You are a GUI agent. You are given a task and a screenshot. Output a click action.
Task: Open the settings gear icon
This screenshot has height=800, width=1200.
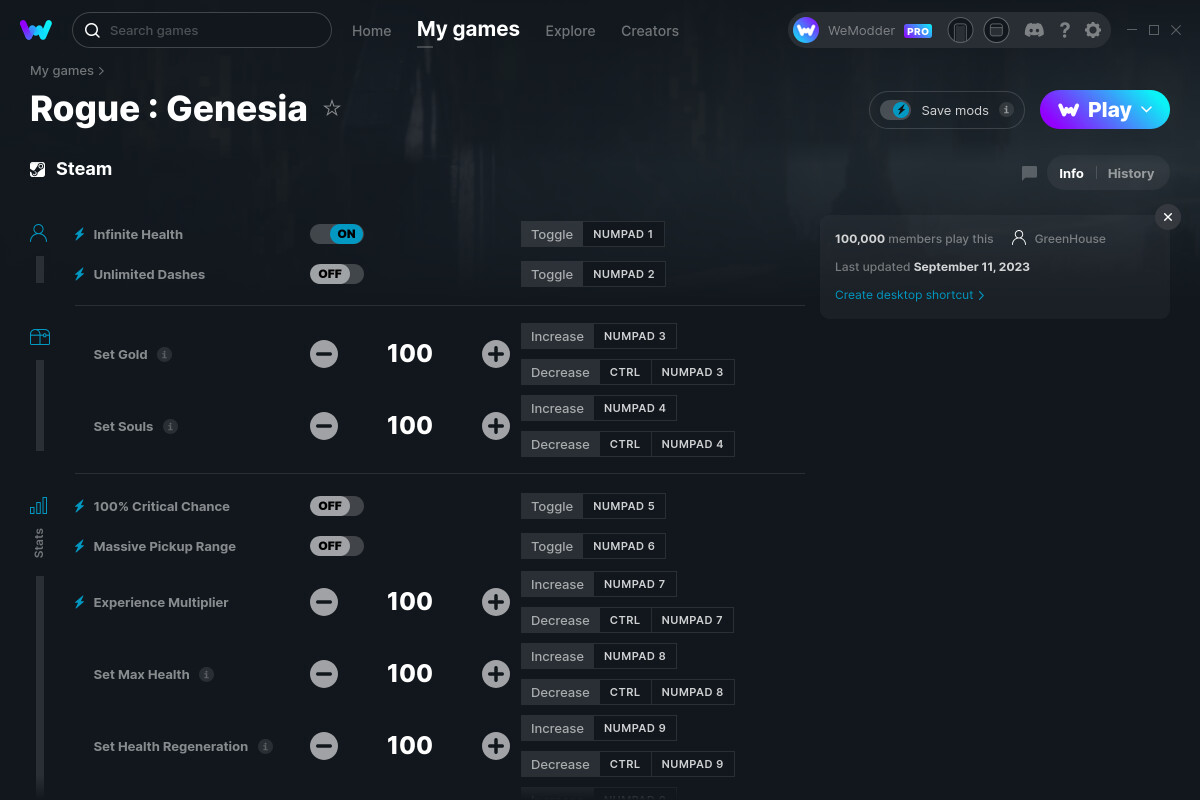(x=1093, y=30)
